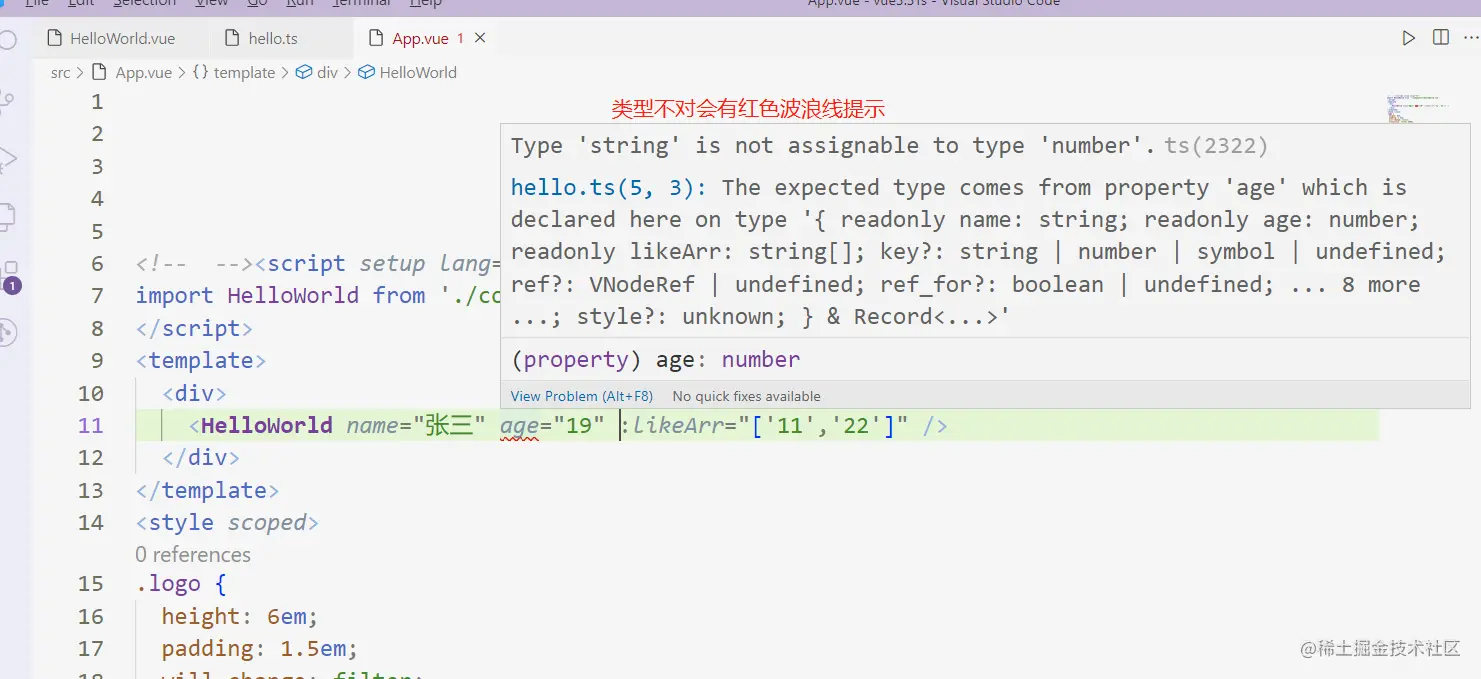
Task: Click 'height: 6em;' on line 16
Action: coord(240,617)
